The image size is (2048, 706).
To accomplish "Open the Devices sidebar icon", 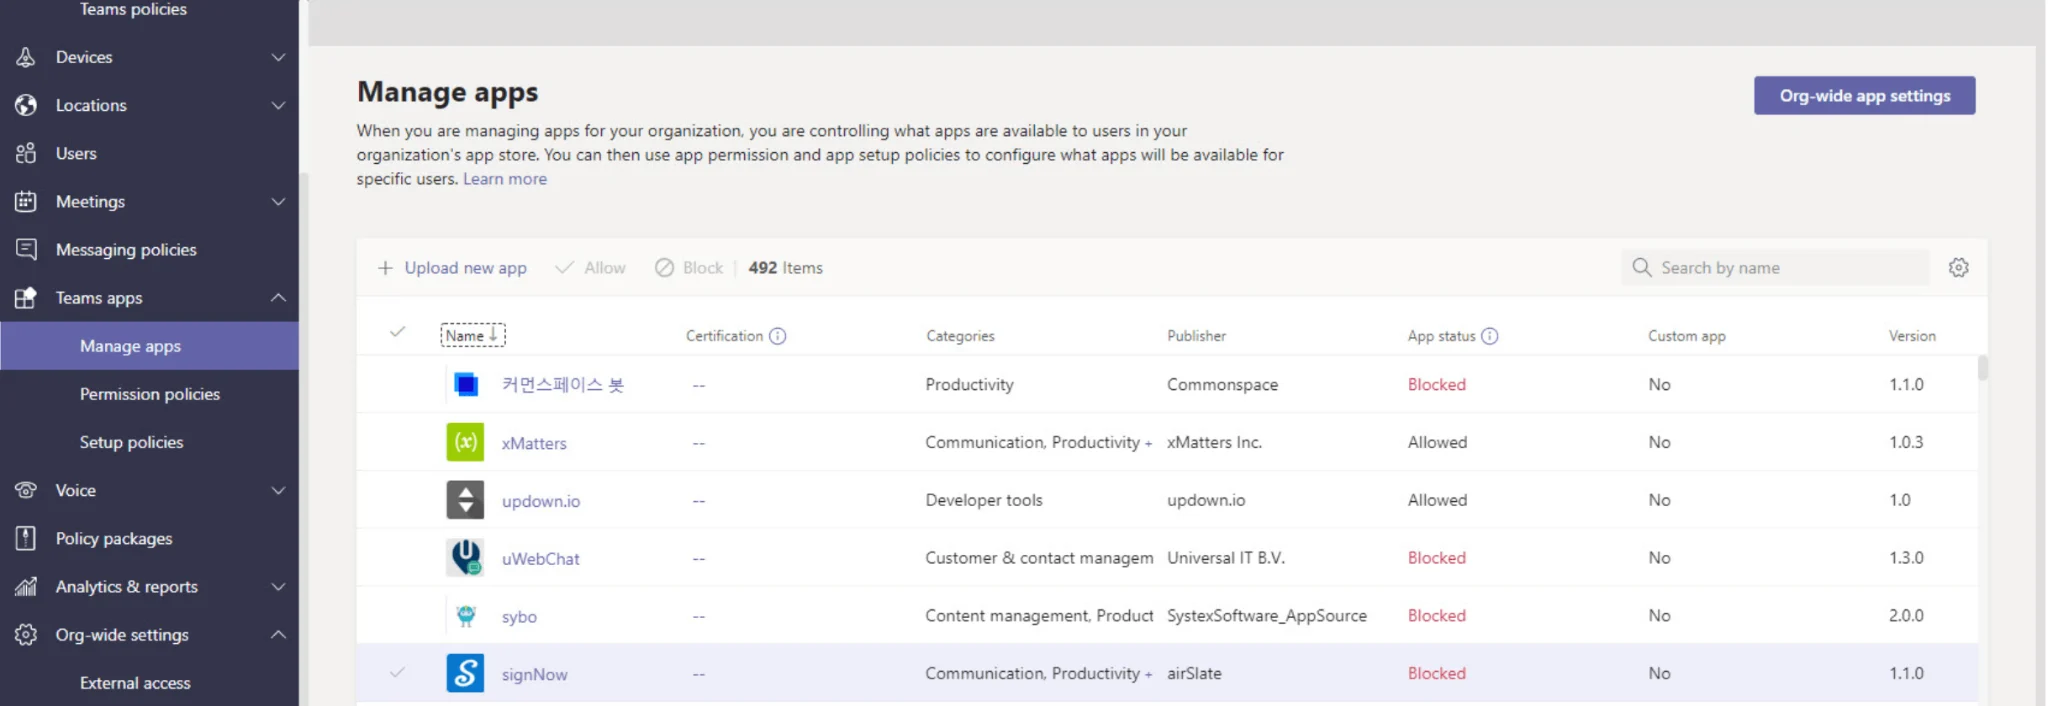I will point(26,57).
